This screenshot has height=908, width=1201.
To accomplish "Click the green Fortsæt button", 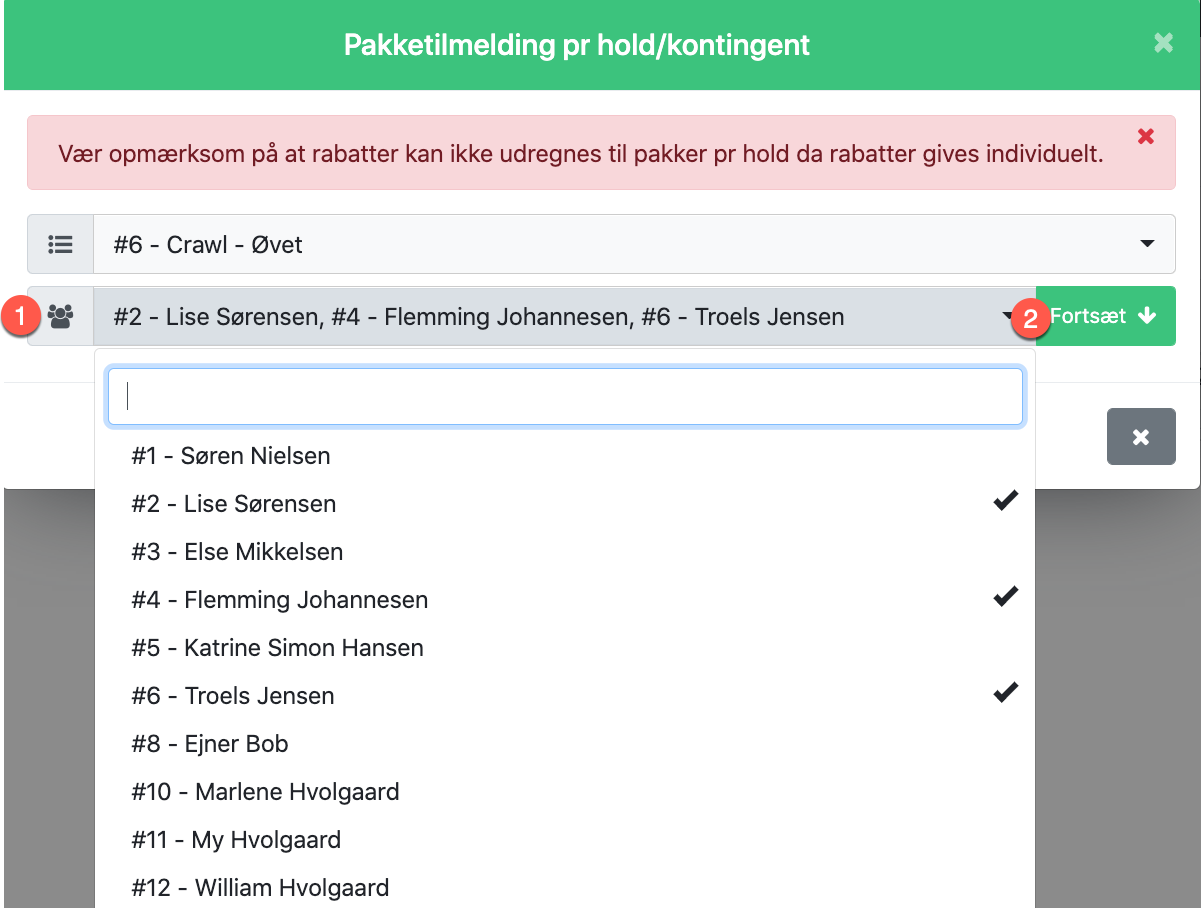I will click(1105, 316).
